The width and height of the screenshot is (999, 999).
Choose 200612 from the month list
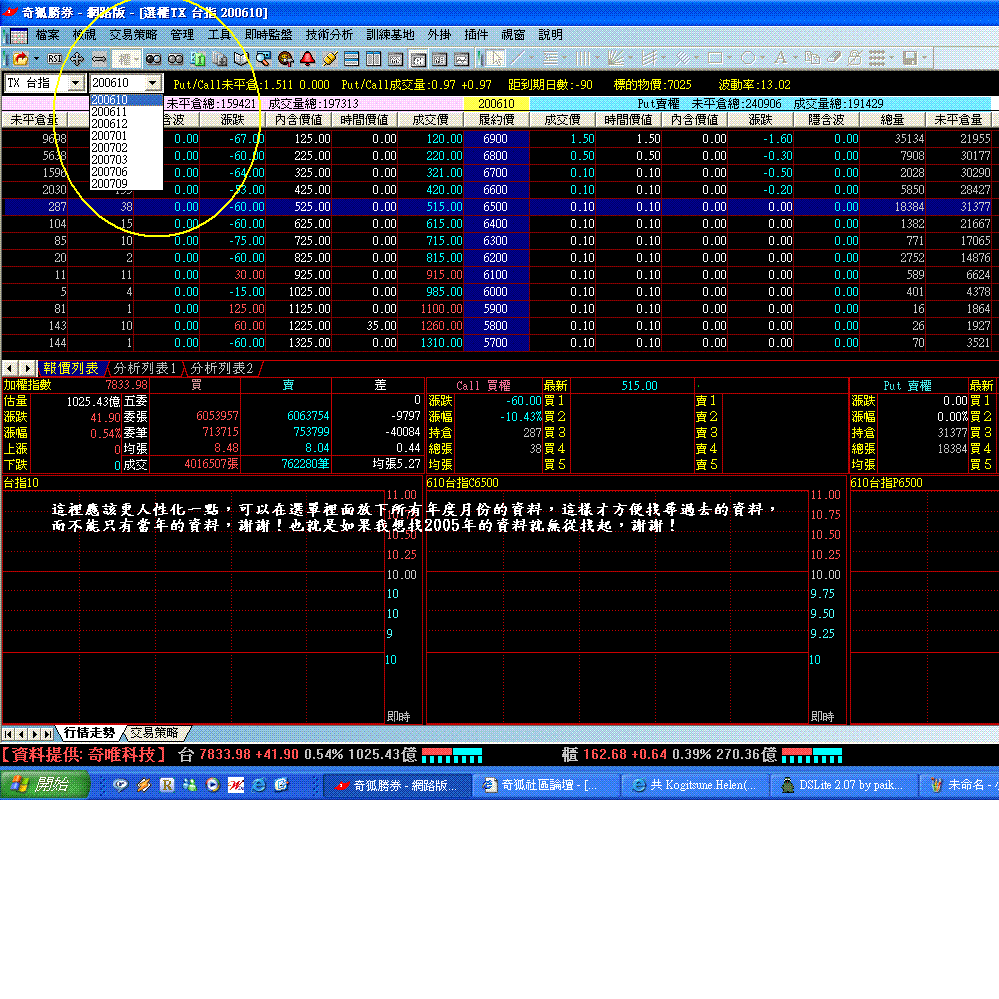click(109, 123)
